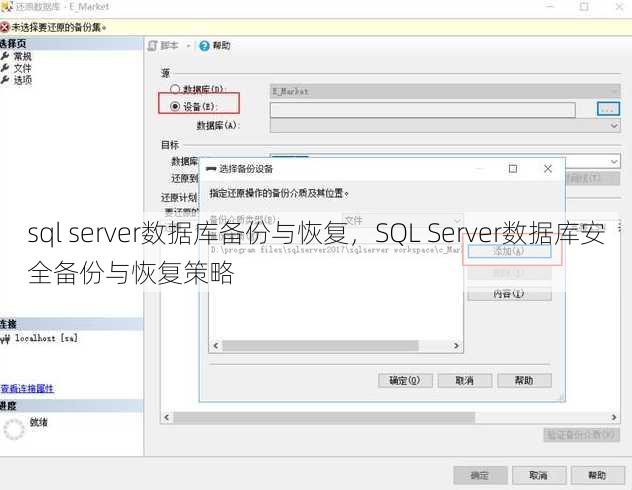Click the 帮助 label in the toolbar
632x490 pixels.
tap(221, 46)
